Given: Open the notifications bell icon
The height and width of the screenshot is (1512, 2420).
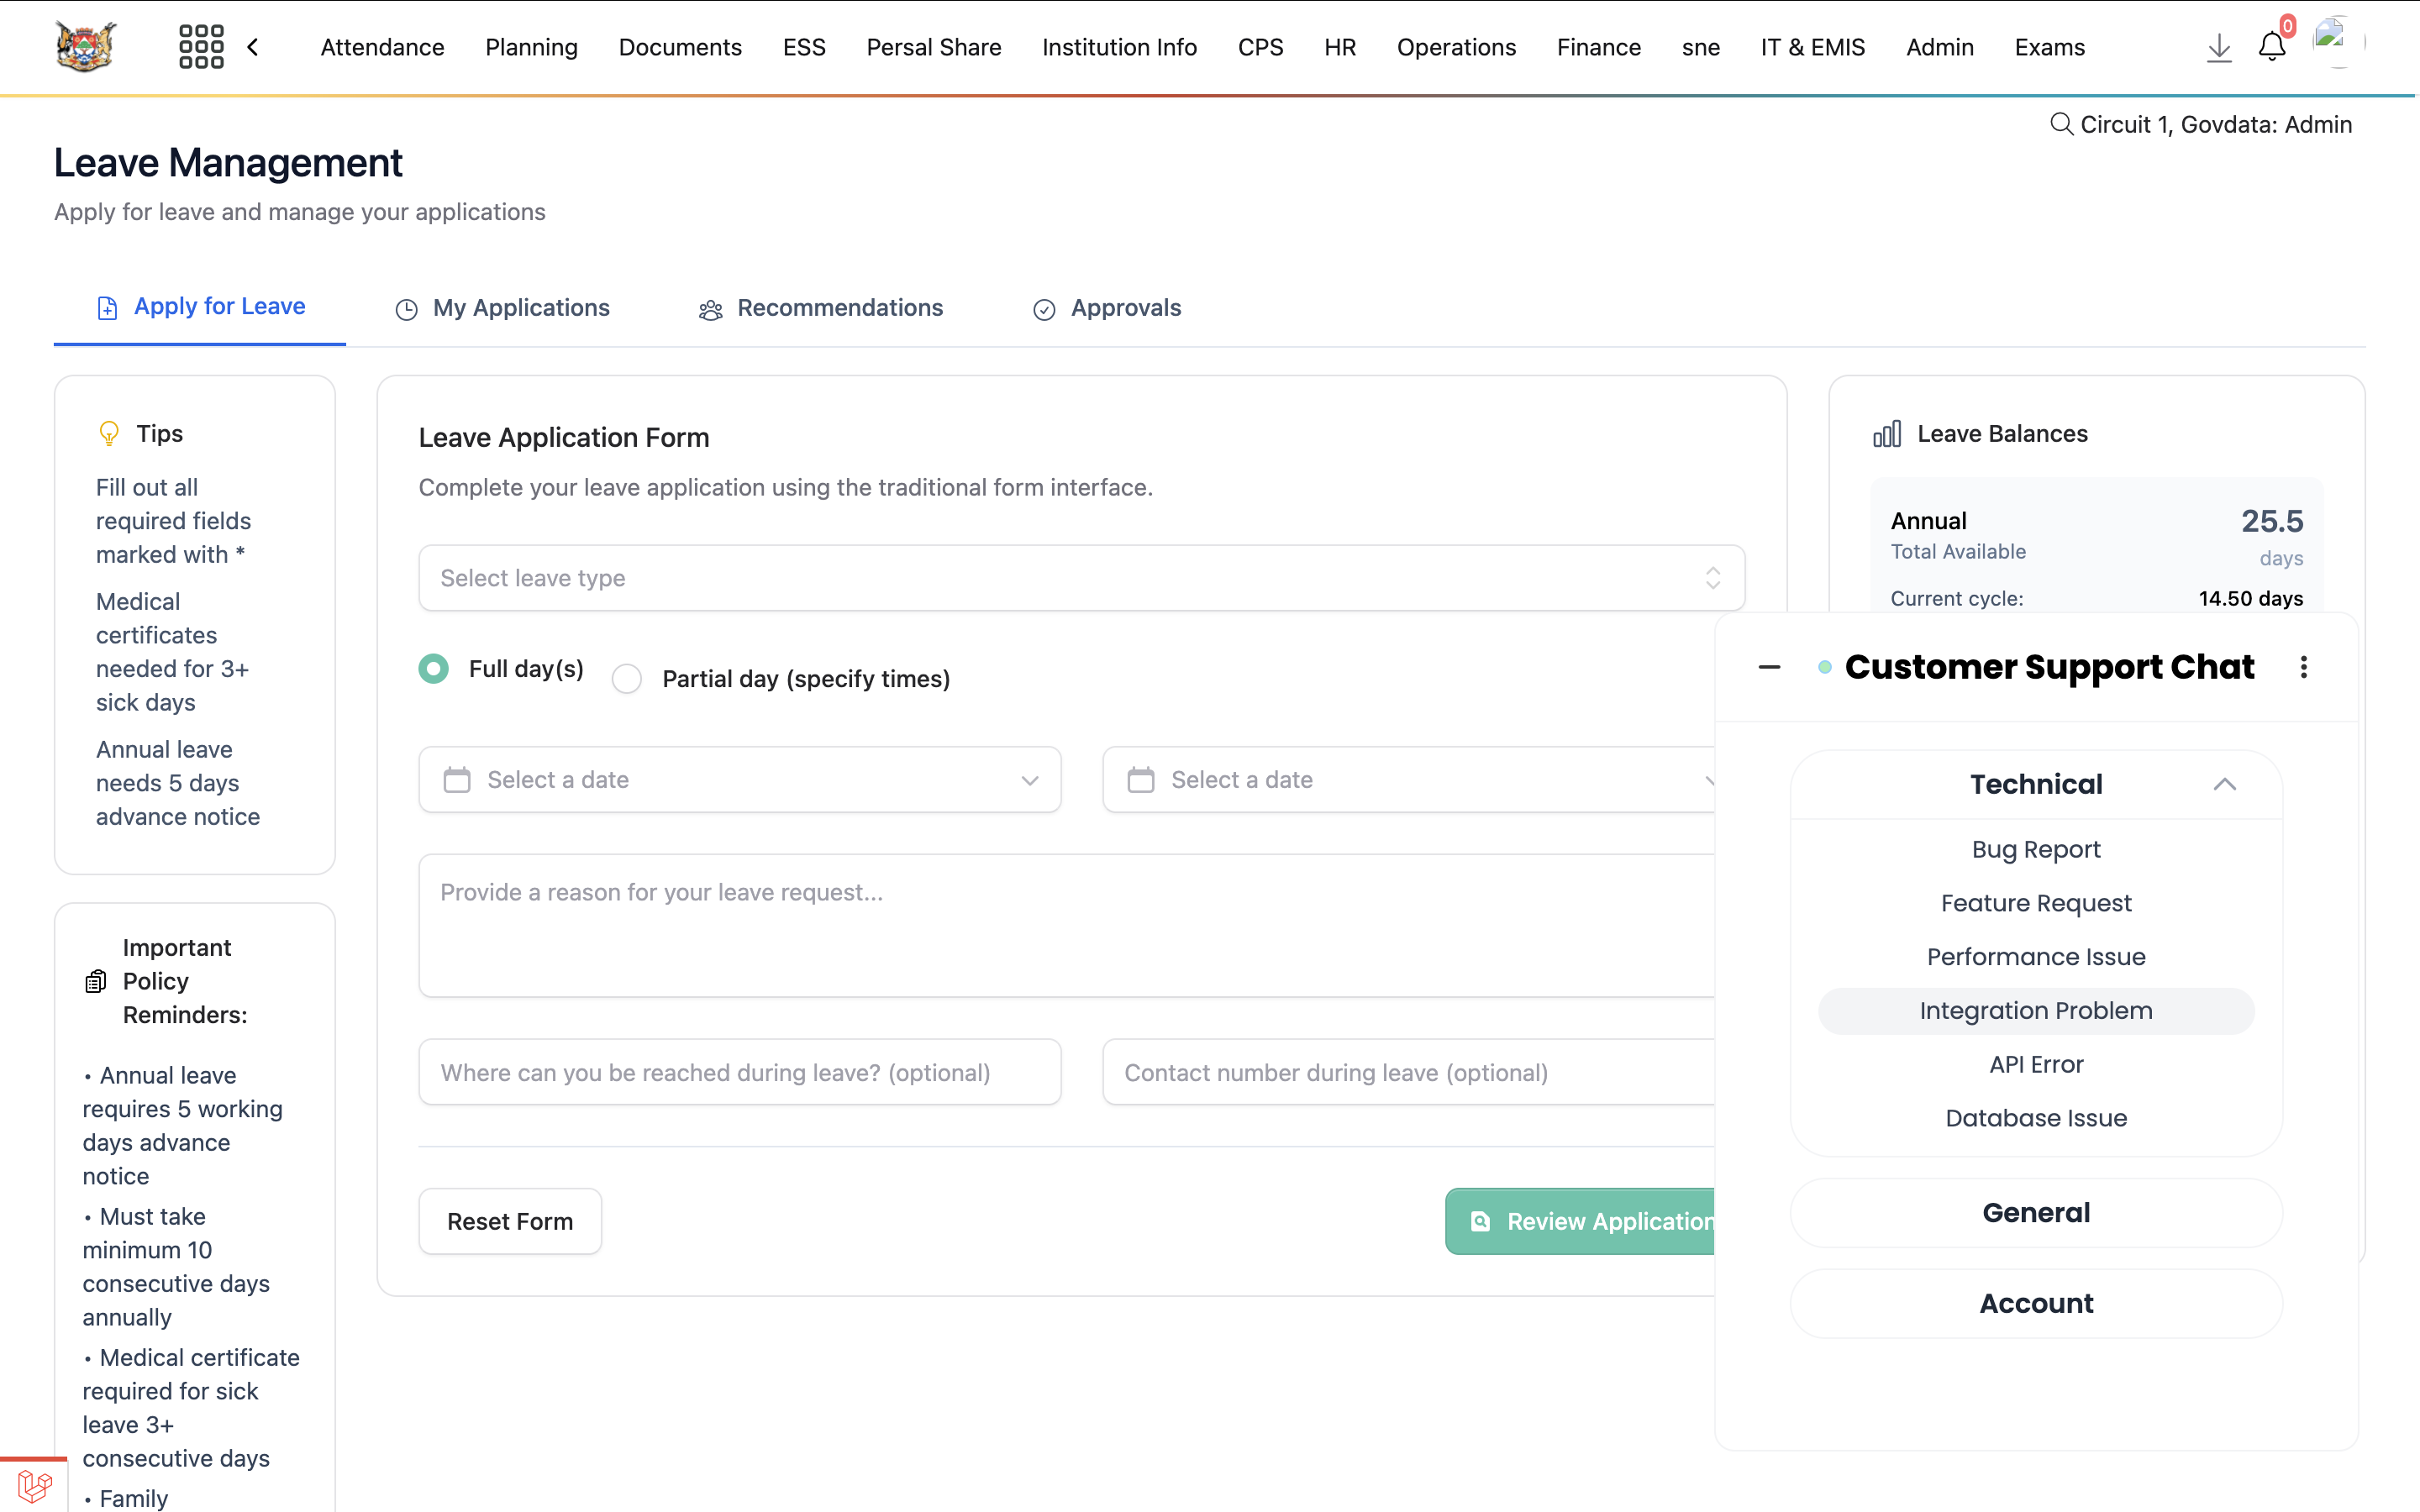Looking at the screenshot, I should 2271,47.
